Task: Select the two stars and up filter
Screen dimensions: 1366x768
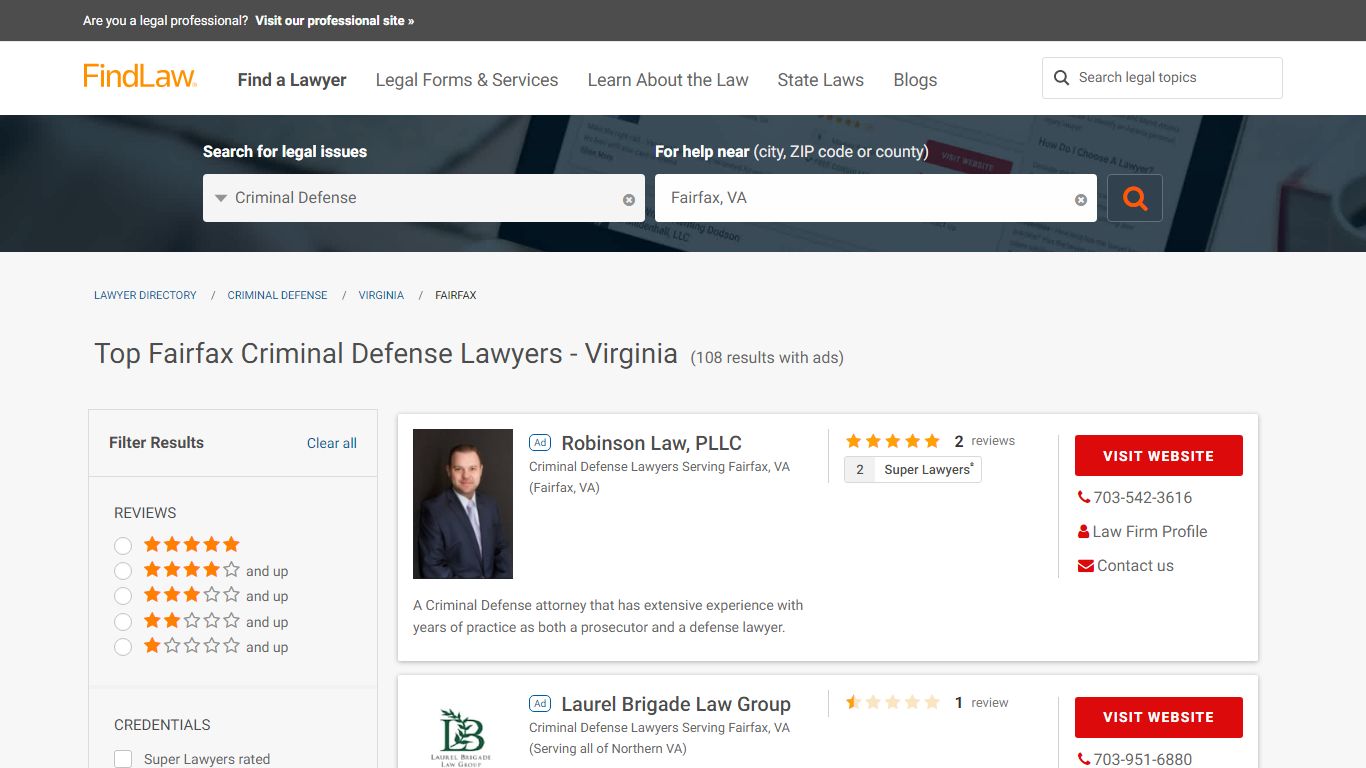Action: click(123, 622)
